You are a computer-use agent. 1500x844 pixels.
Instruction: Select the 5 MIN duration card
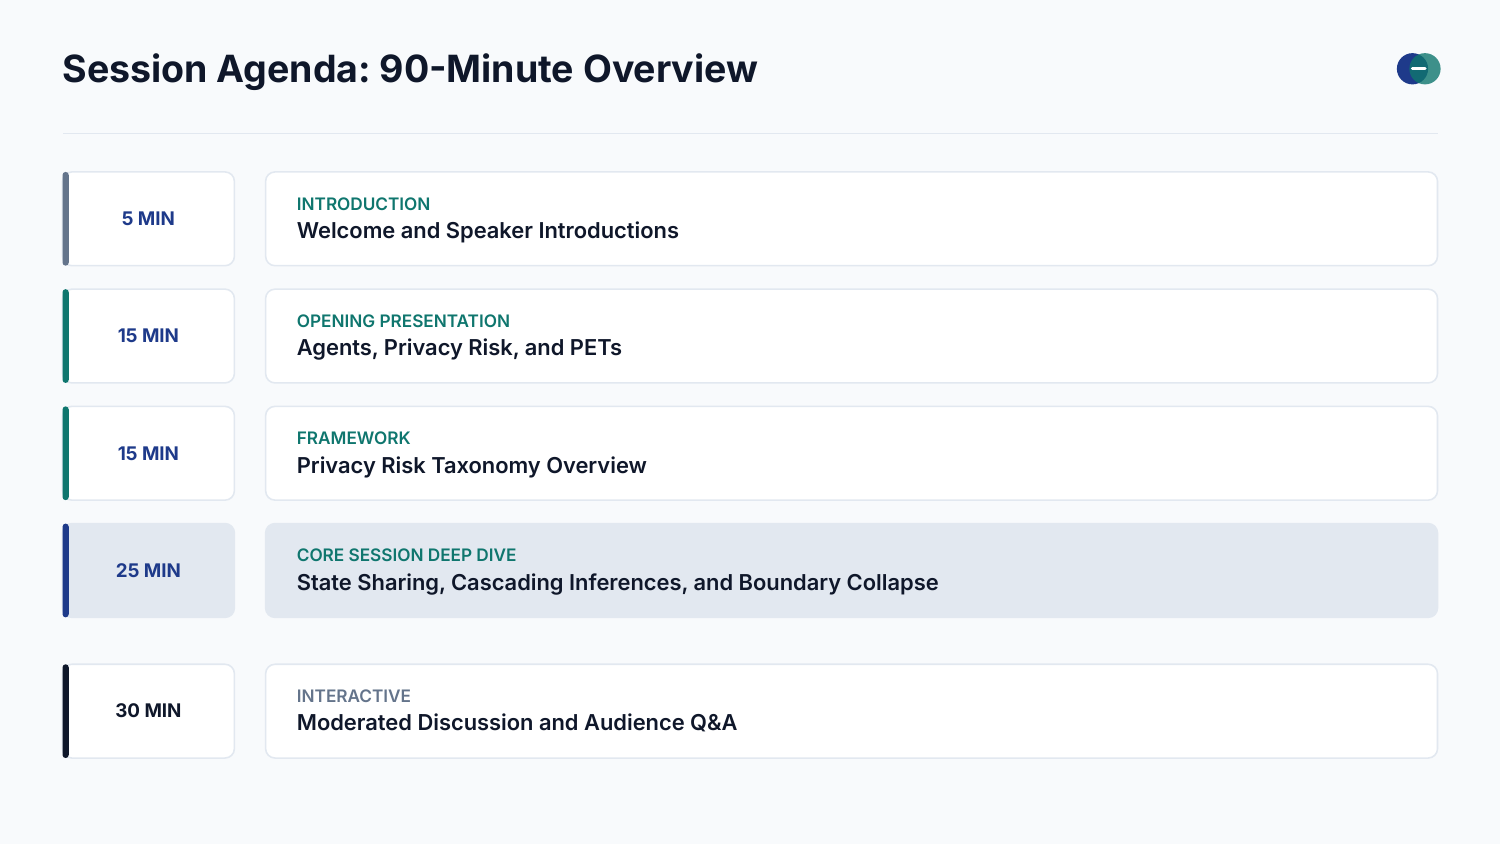click(x=149, y=219)
